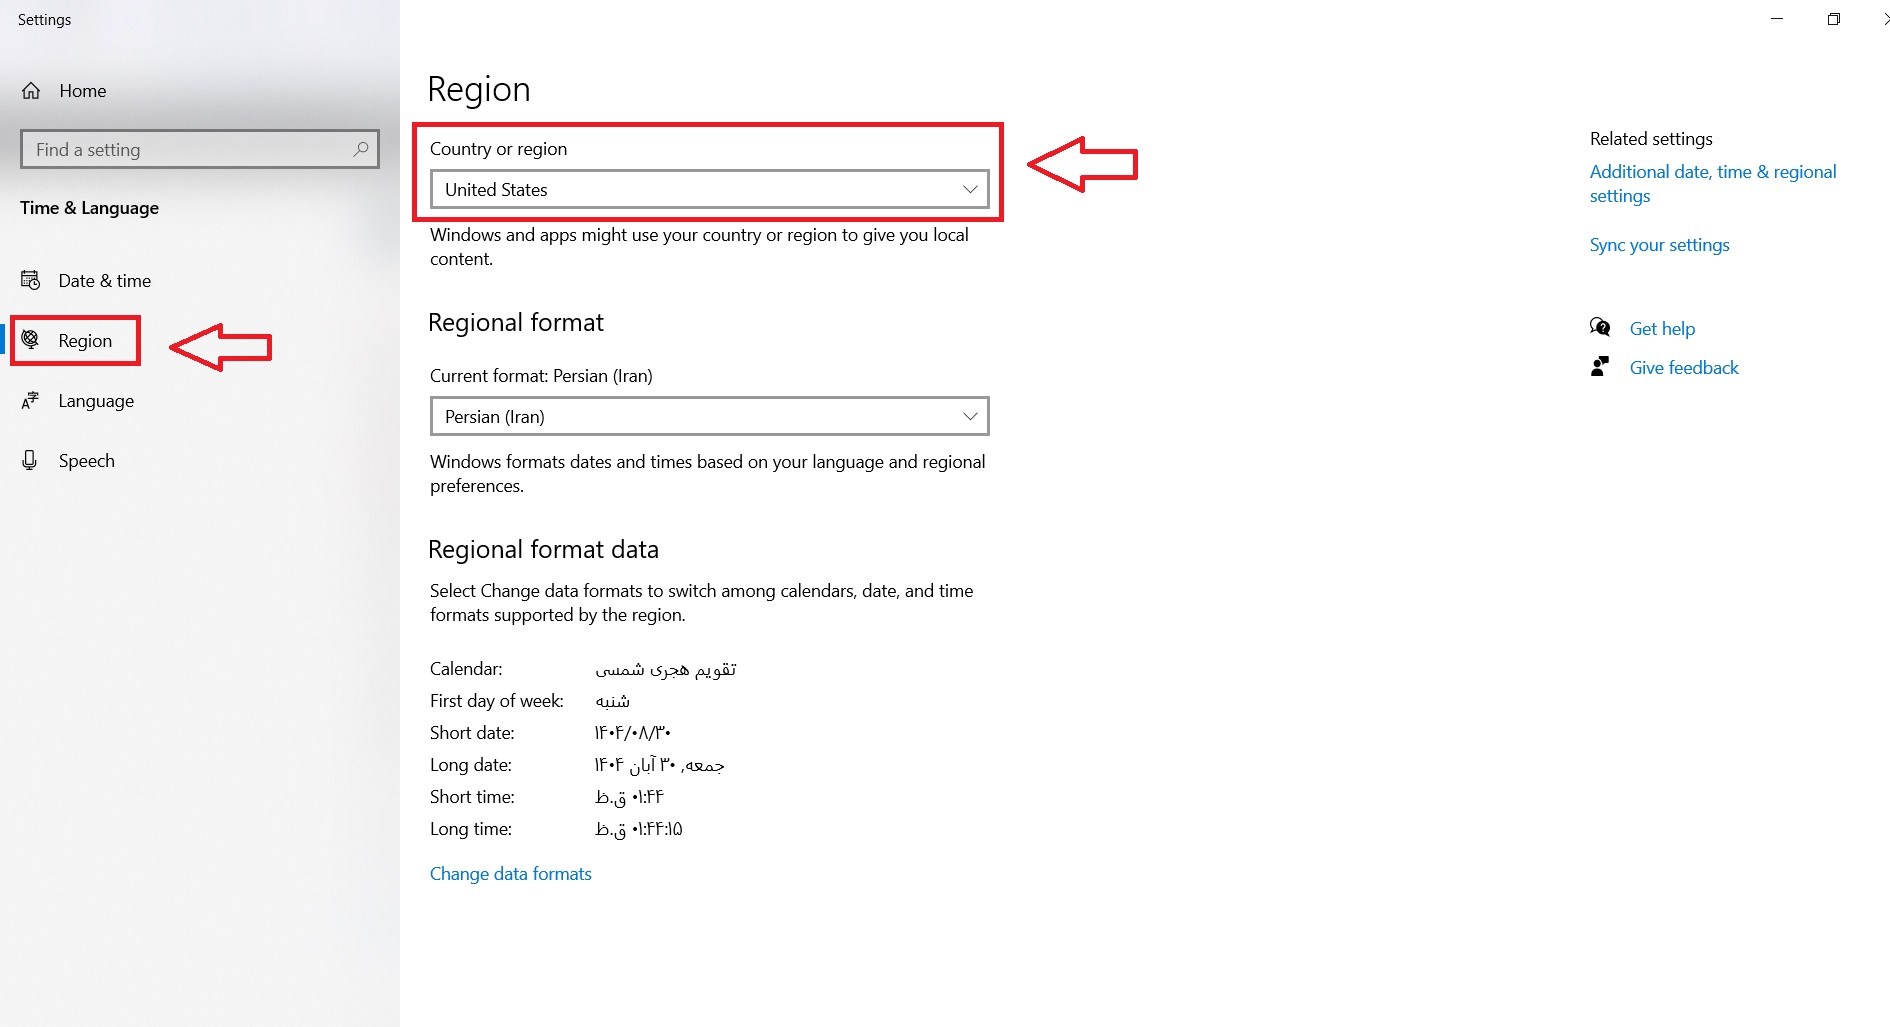The height and width of the screenshot is (1027, 1890).
Task: Expand the Persian (Iran) regional format dropdown
Action: pos(708,417)
